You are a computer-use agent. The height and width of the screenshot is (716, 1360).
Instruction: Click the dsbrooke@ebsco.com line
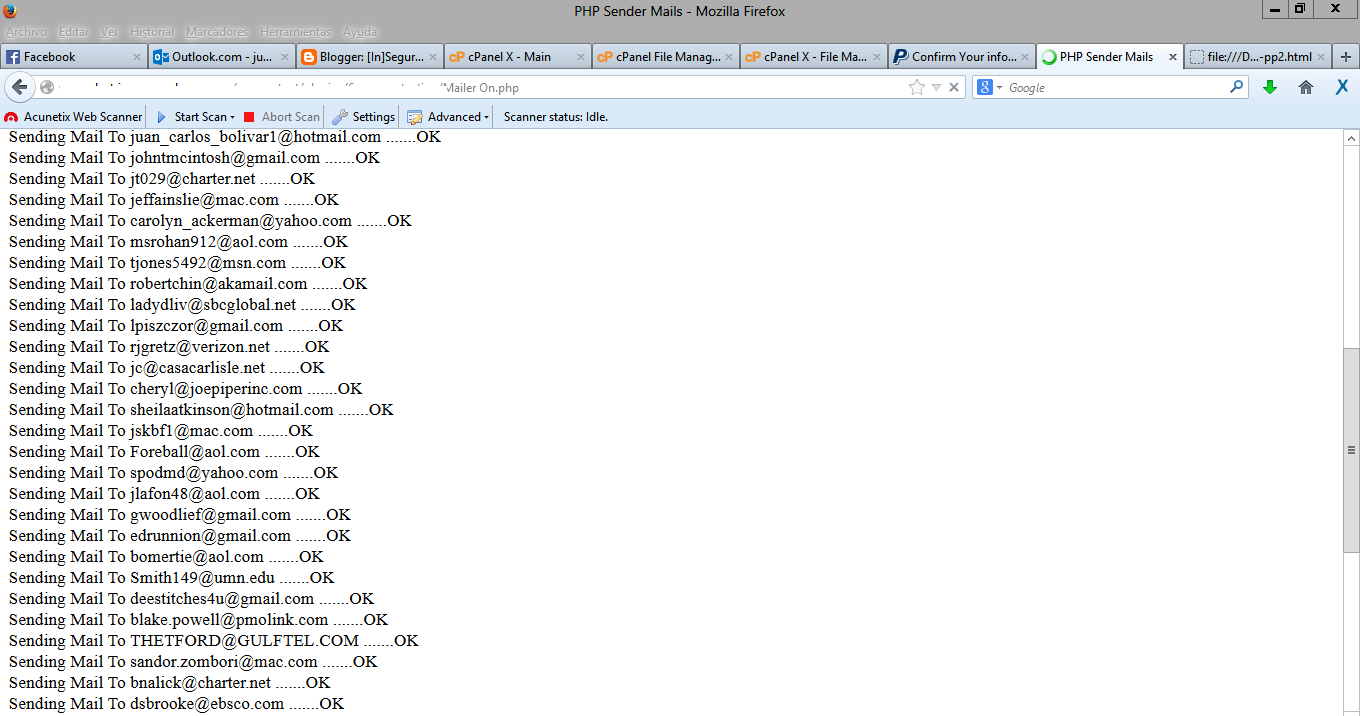coord(176,704)
